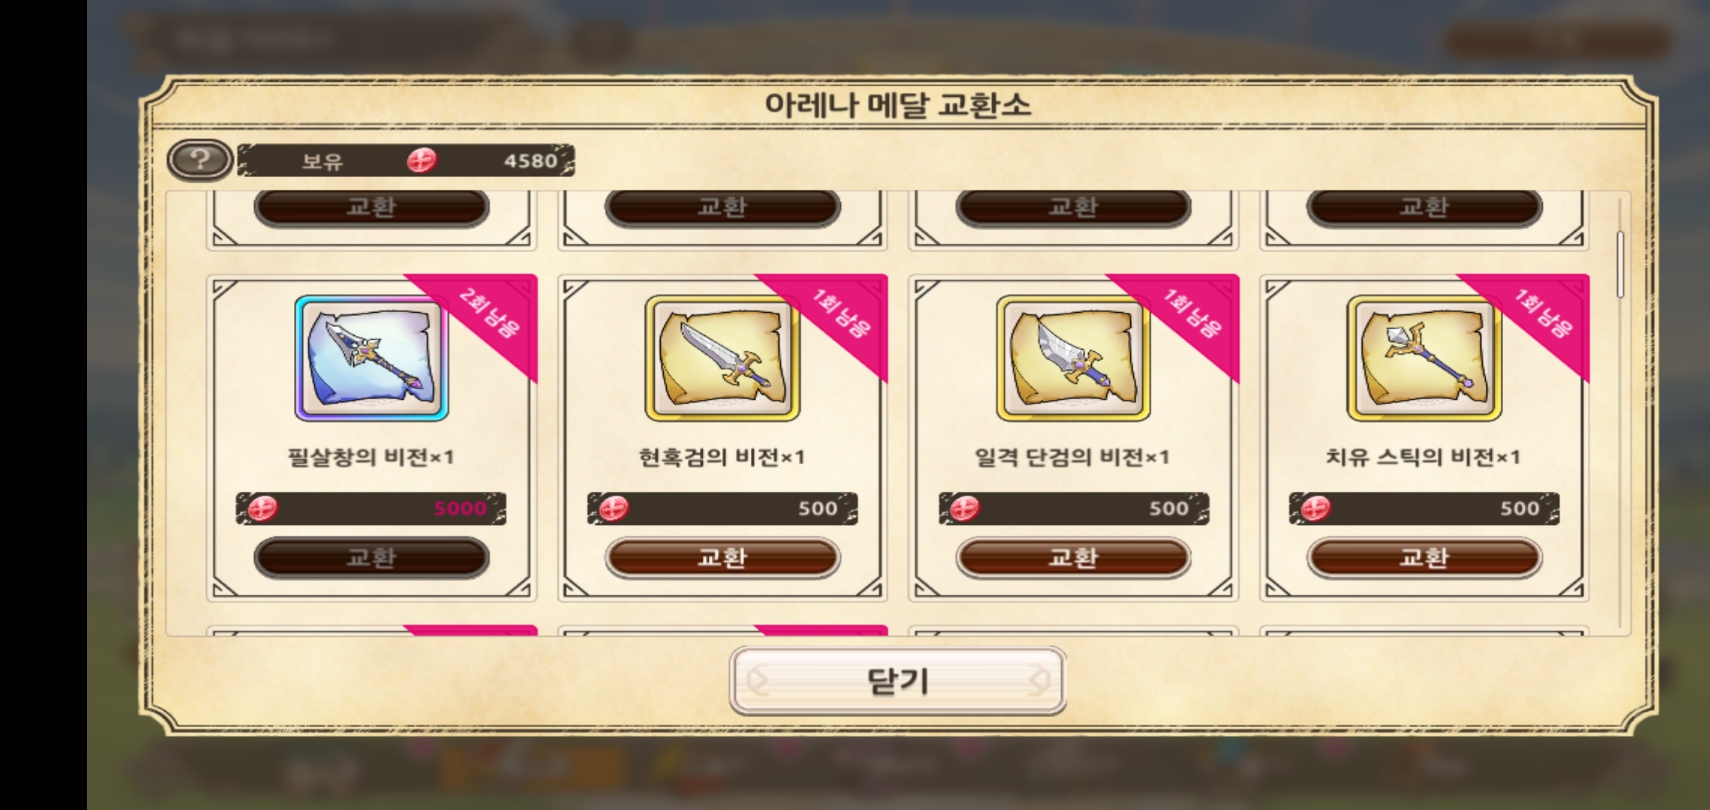Click last 교환 button in top partial row

coord(1424,207)
